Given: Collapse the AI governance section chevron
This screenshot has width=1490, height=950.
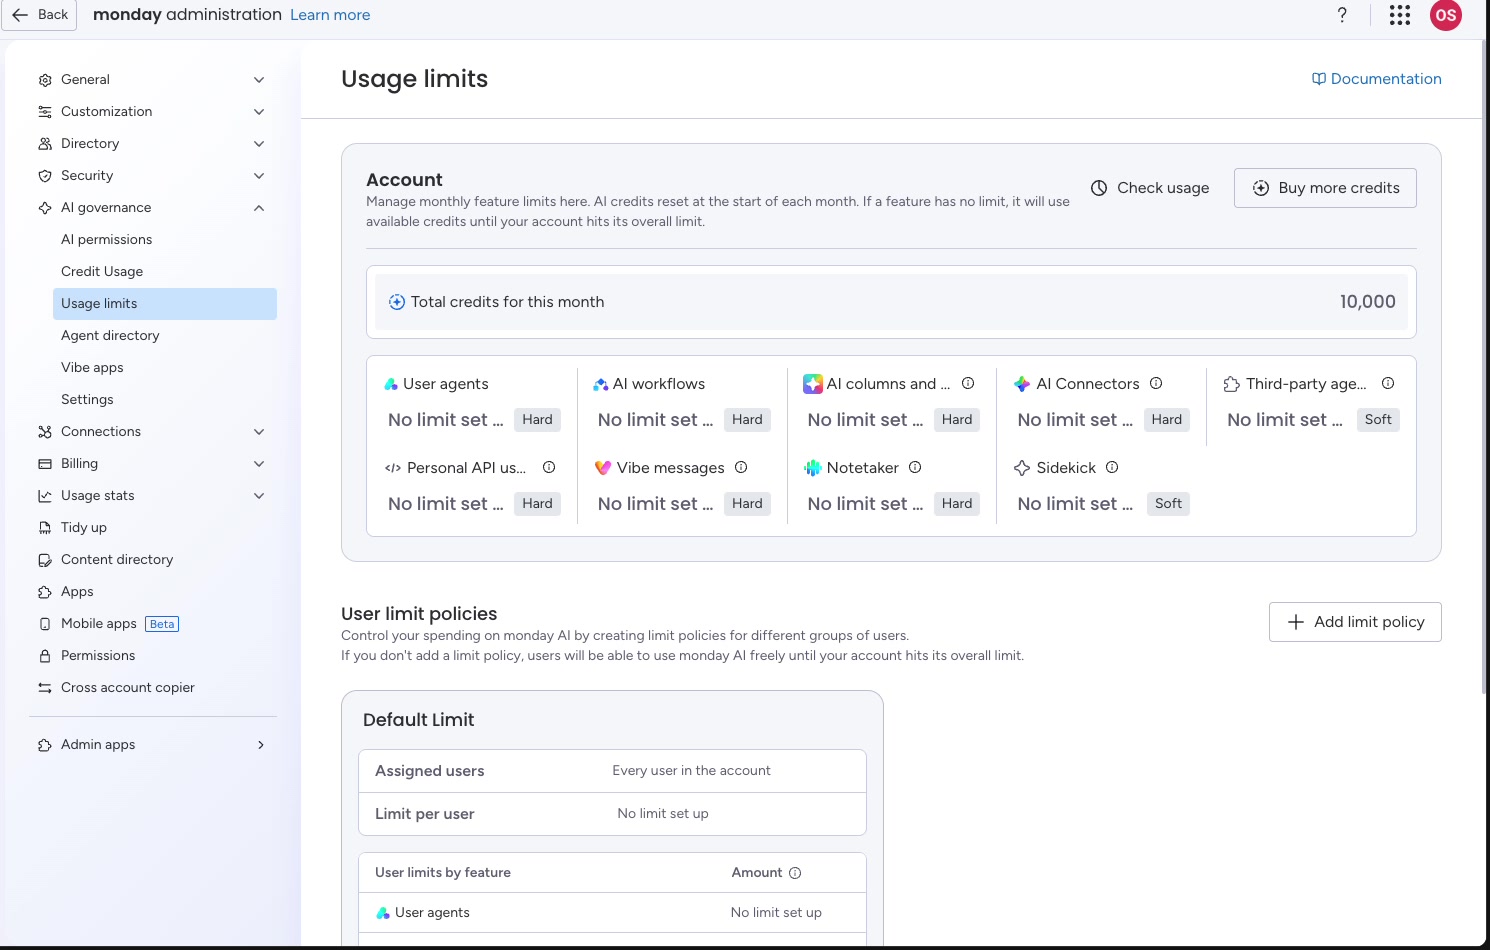Looking at the screenshot, I should pyautogui.click(x=259, y=208).
